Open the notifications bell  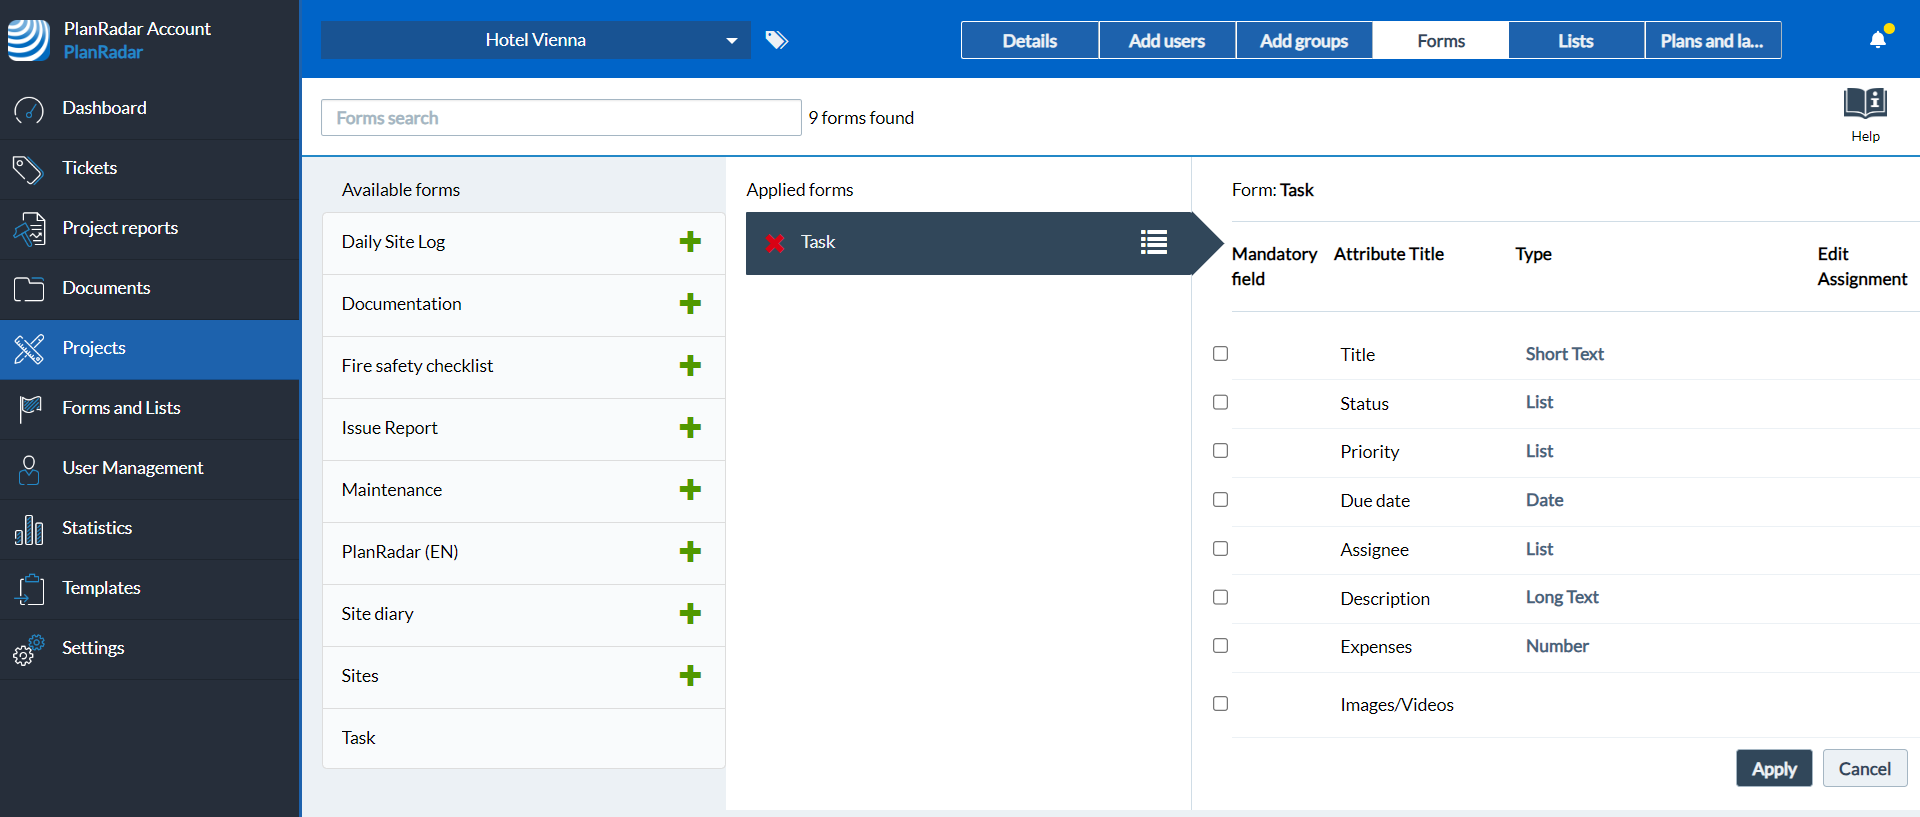1878,39
